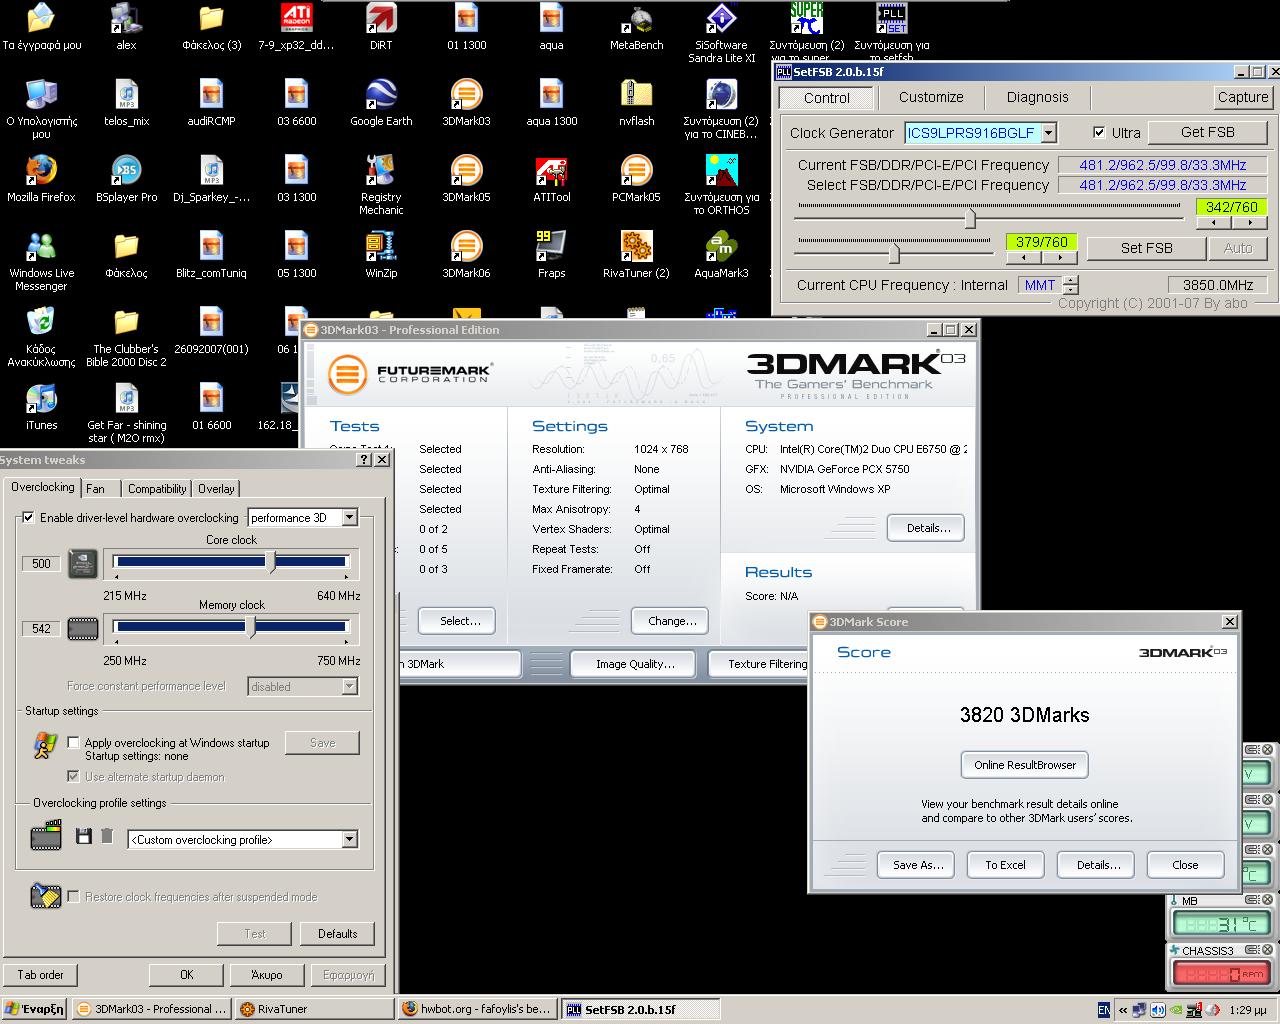Click the Close button in 3DMark Score

1185,865
